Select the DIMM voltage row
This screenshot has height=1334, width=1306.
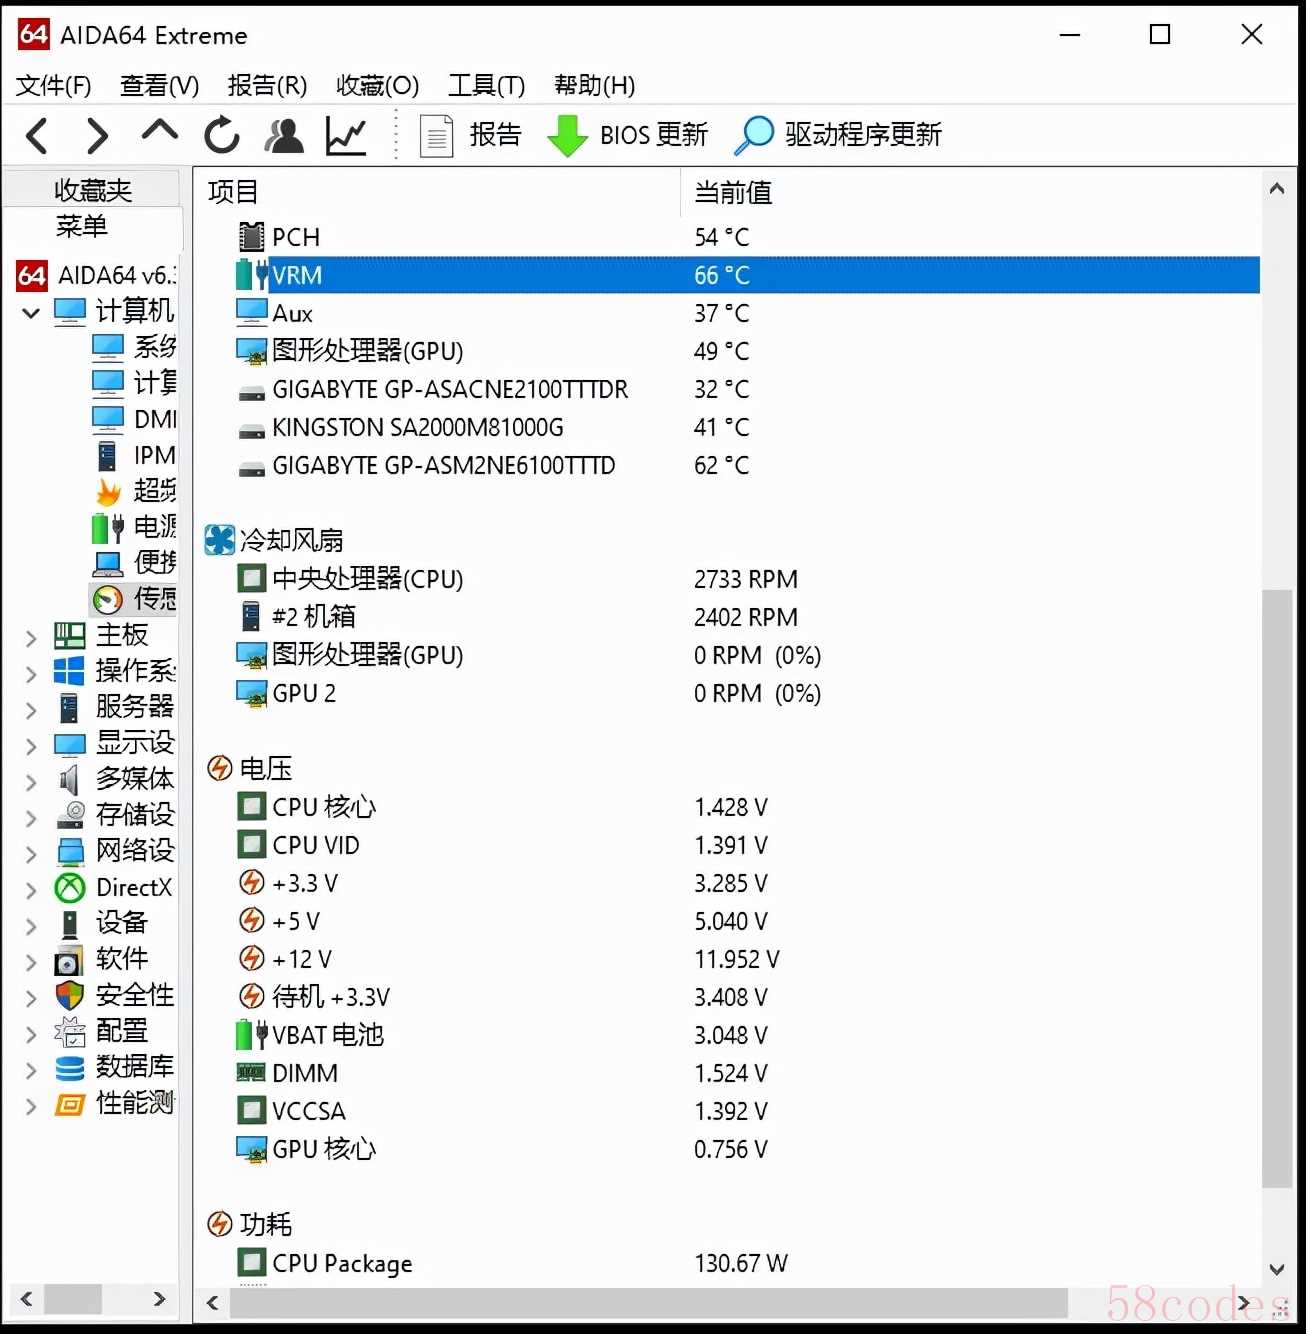pyautogui.click(x=747, y=1073)
